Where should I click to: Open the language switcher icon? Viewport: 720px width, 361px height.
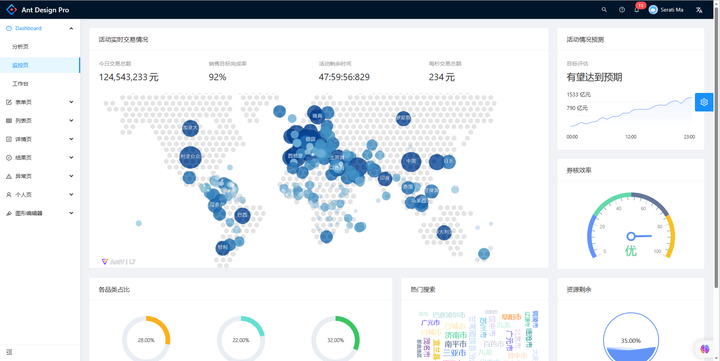pos(699,10)
